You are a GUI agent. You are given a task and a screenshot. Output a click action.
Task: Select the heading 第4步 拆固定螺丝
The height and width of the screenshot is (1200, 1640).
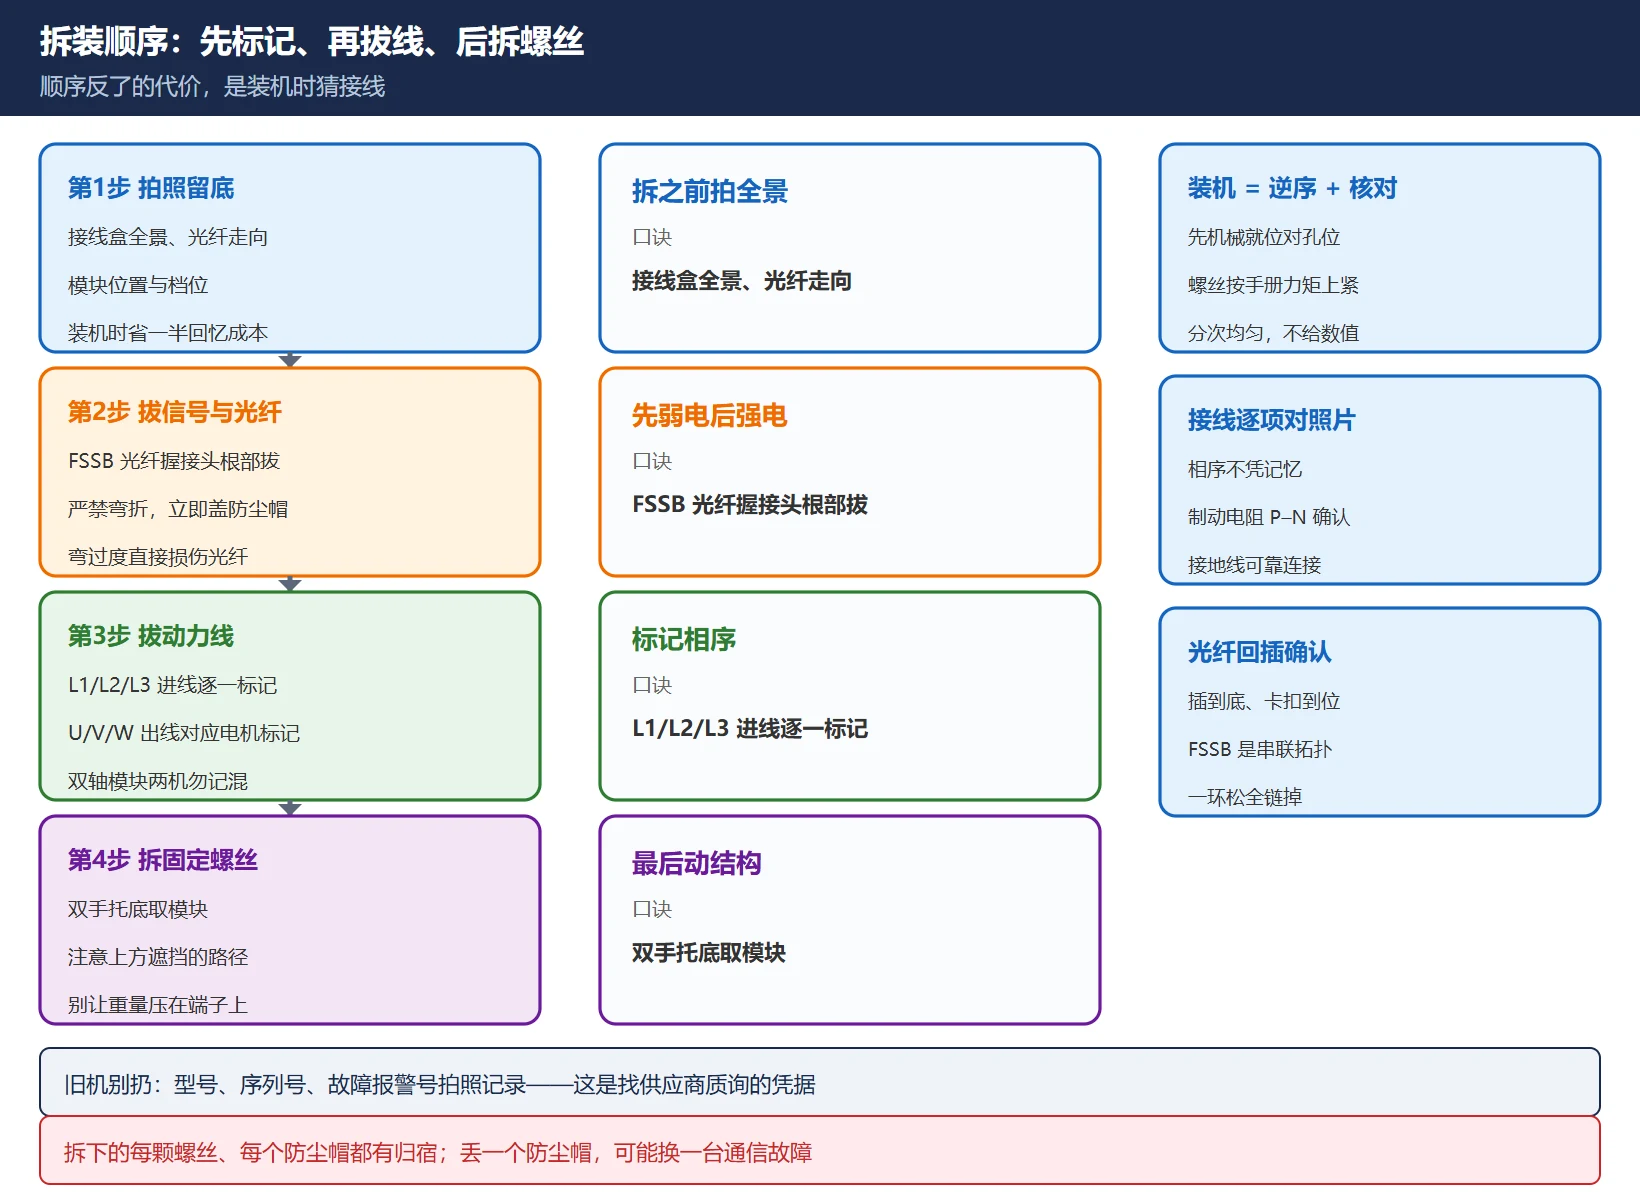163,860
